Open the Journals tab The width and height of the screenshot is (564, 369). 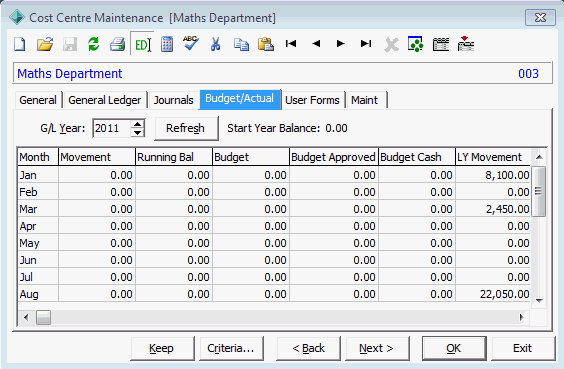click(173, 100)
